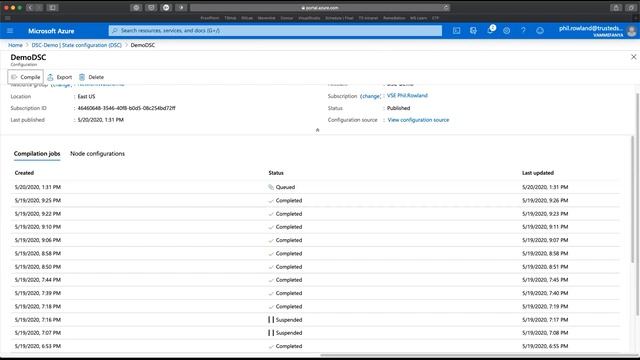640x360 pixels.
Task: Open the job created 5/19/2020, 6:53 PM
Action: [315, 346]
